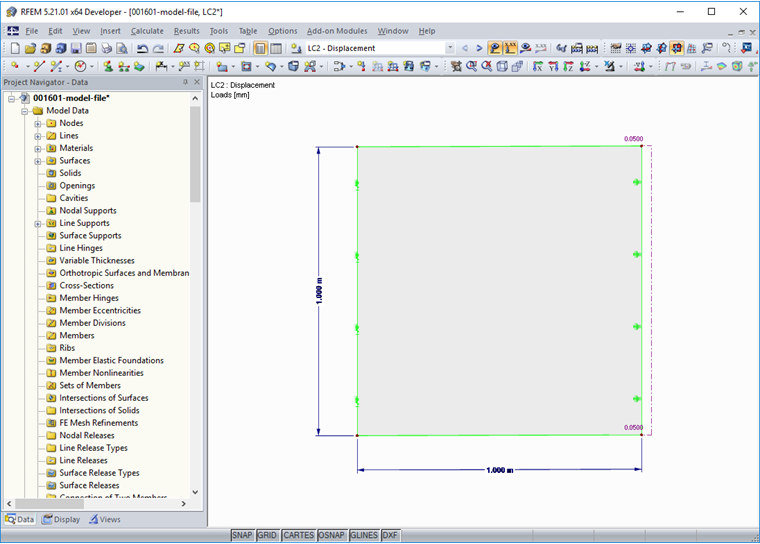Toggle the Table panel icon
760x544 pixels.
pyautogui.click(x=276, y=48)
